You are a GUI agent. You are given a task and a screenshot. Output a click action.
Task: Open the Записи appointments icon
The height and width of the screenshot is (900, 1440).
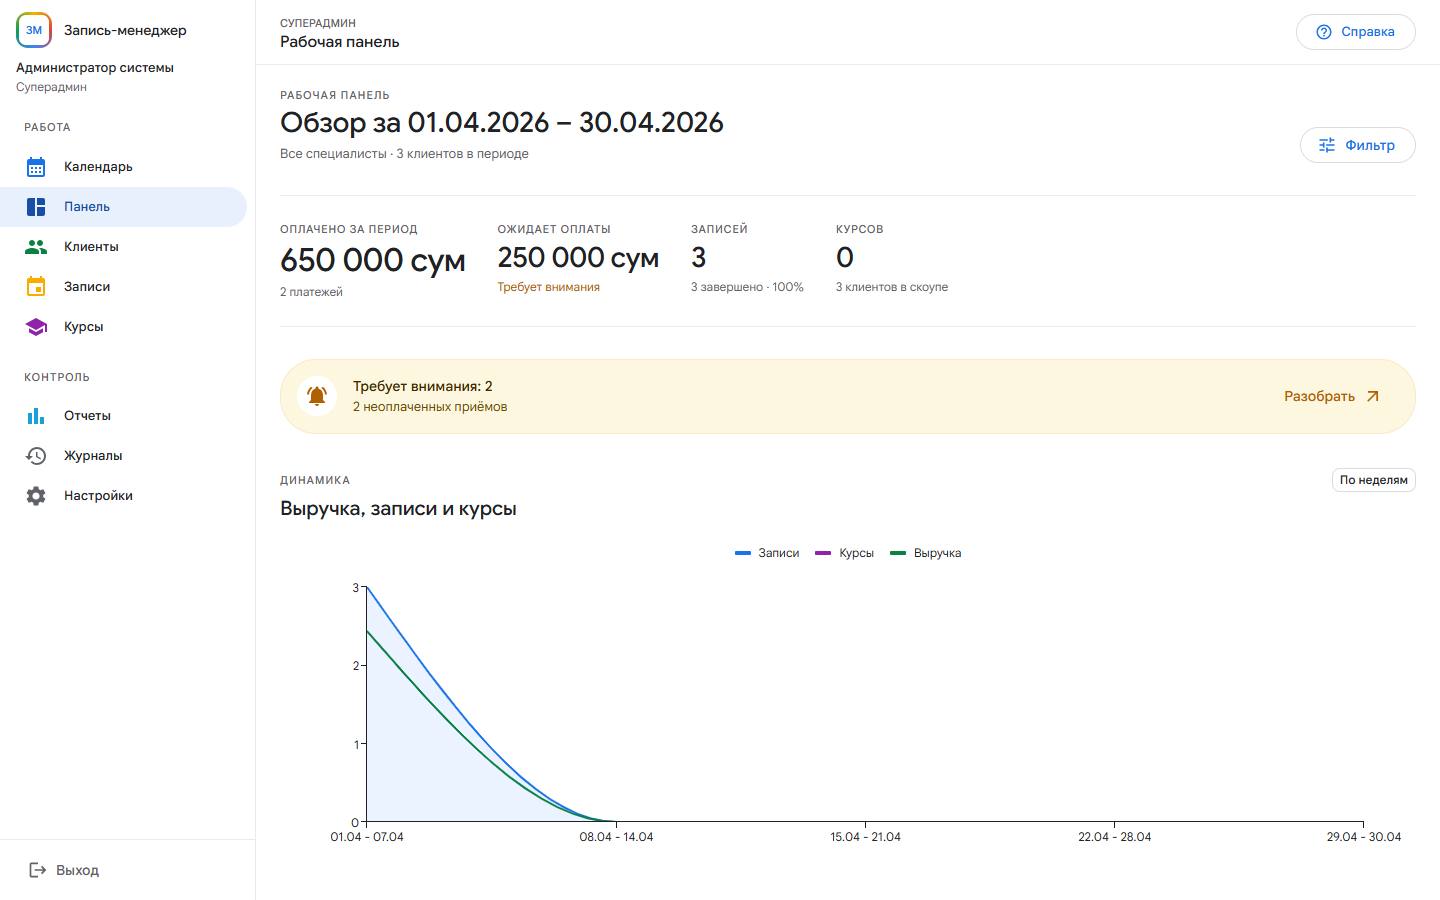point(36,287)
